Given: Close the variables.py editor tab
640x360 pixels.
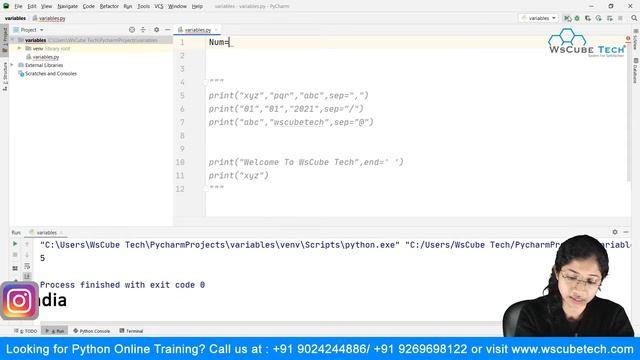Looking at the screenshot, I should point(216,30).
